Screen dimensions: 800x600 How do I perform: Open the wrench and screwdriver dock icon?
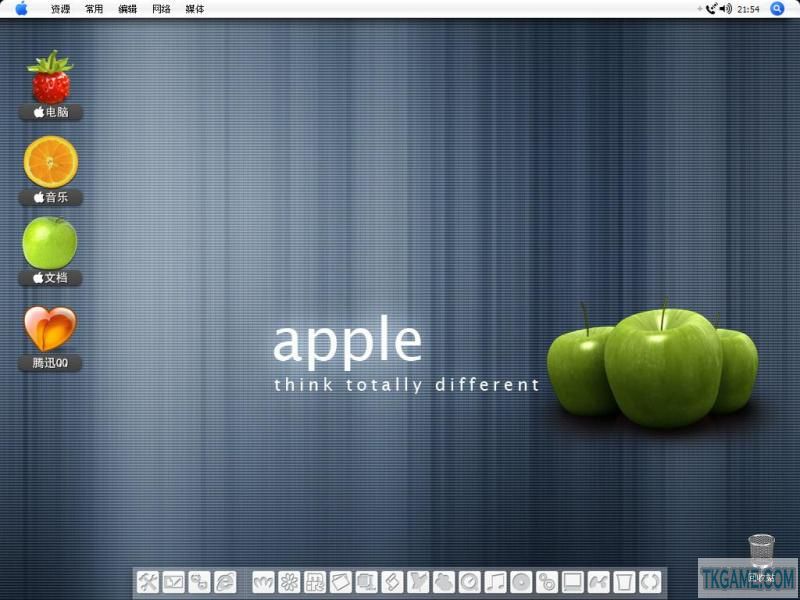(x=148, y=582)
